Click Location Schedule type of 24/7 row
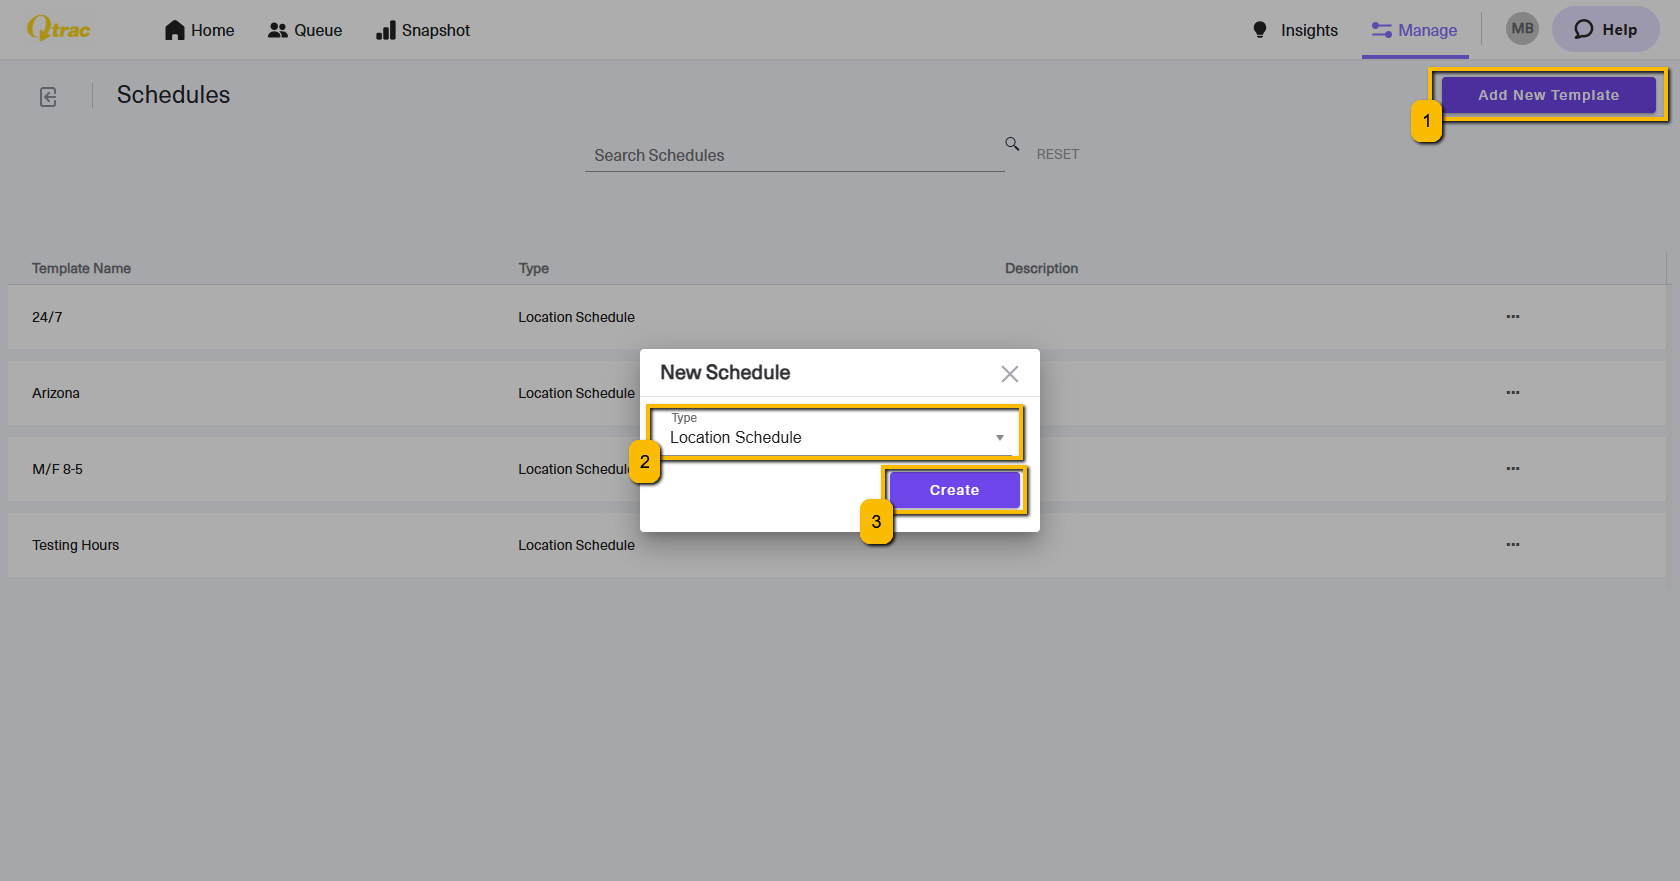The image size is (1680, 881). point(576,317)
